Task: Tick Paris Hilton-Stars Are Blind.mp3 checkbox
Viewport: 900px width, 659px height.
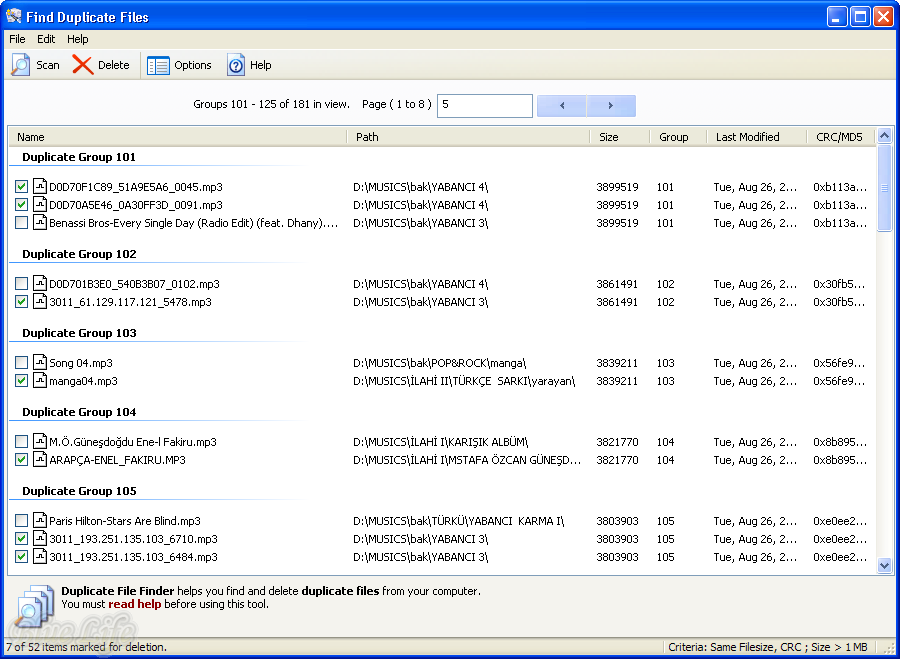Action: pyautogui.click(x=22, y=521)
